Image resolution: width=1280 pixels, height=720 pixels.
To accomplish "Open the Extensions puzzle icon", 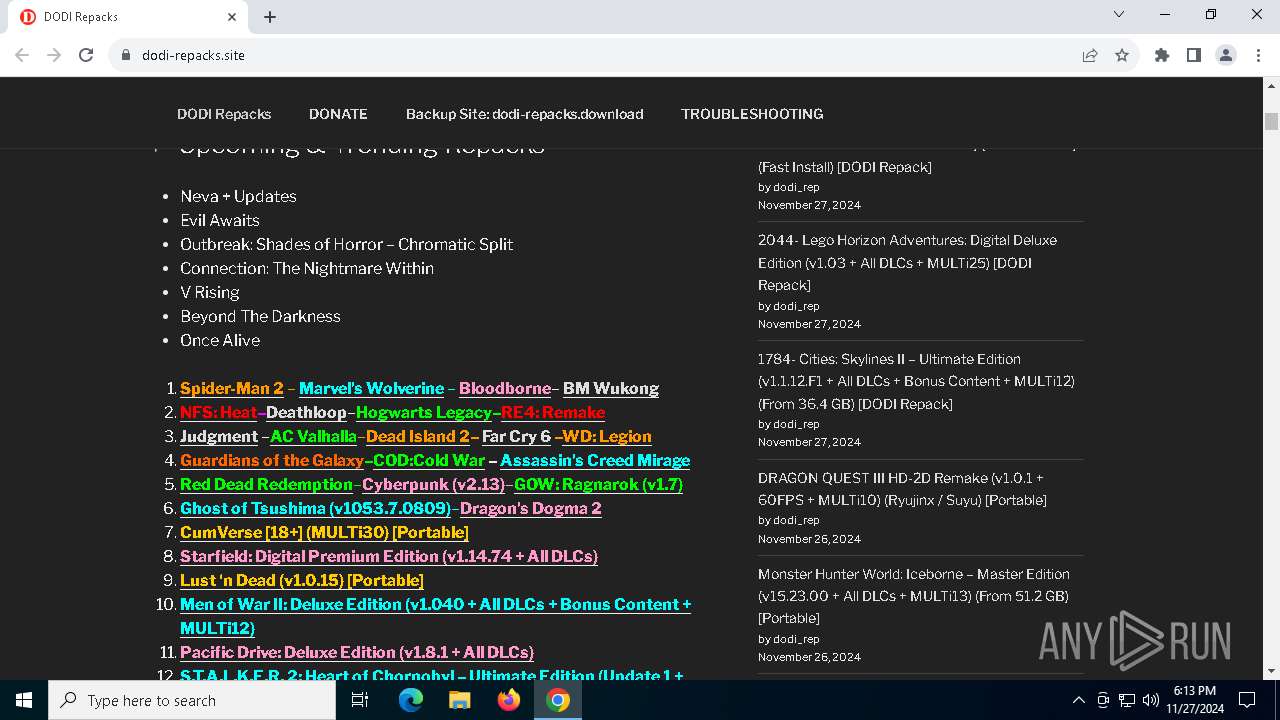I will [1162, 55].
